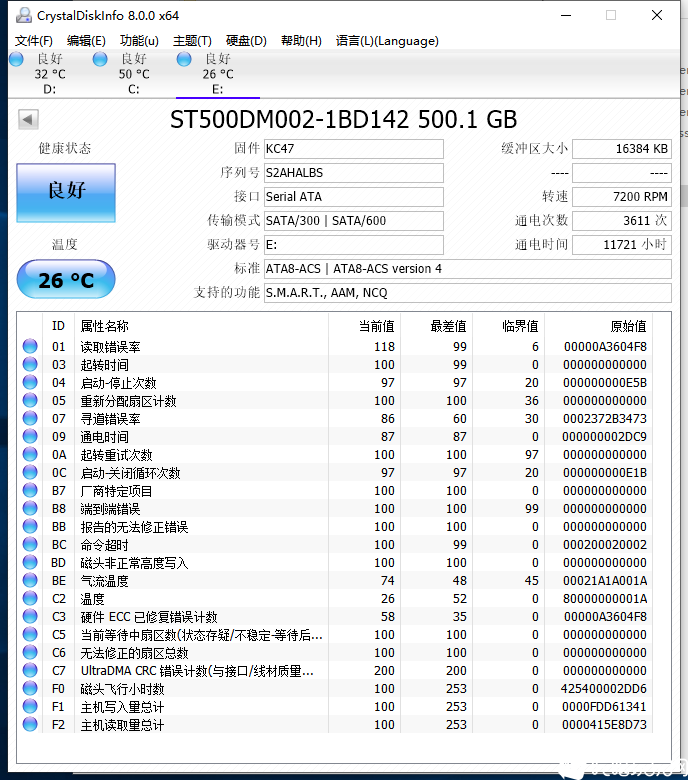Open the 功能(u) menu
Image resolution: width=688 pixels, height=780 pixels.
tap(139, 41)
